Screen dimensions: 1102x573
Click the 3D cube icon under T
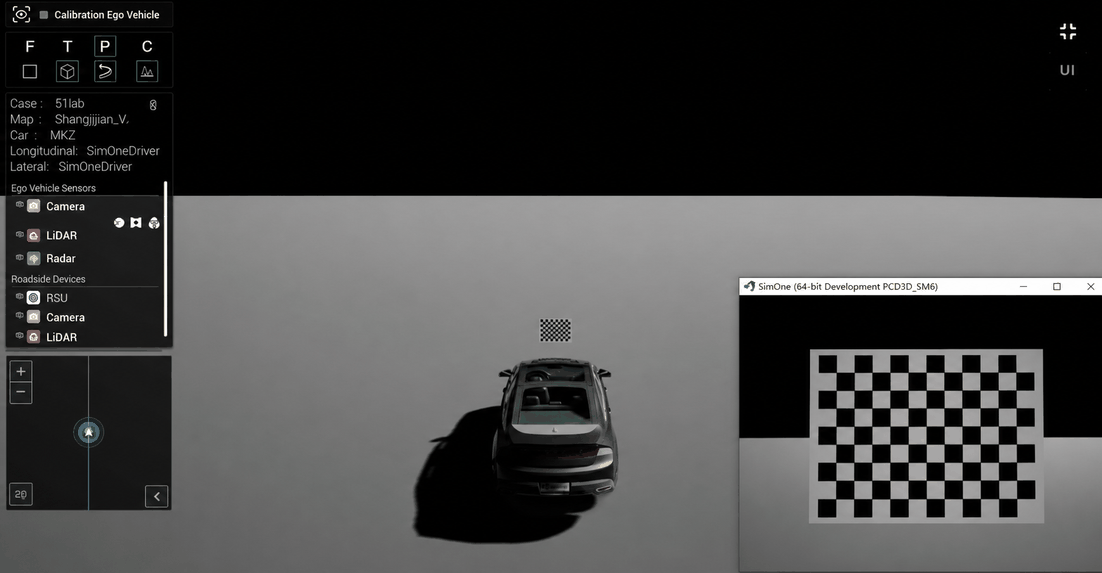67,71
